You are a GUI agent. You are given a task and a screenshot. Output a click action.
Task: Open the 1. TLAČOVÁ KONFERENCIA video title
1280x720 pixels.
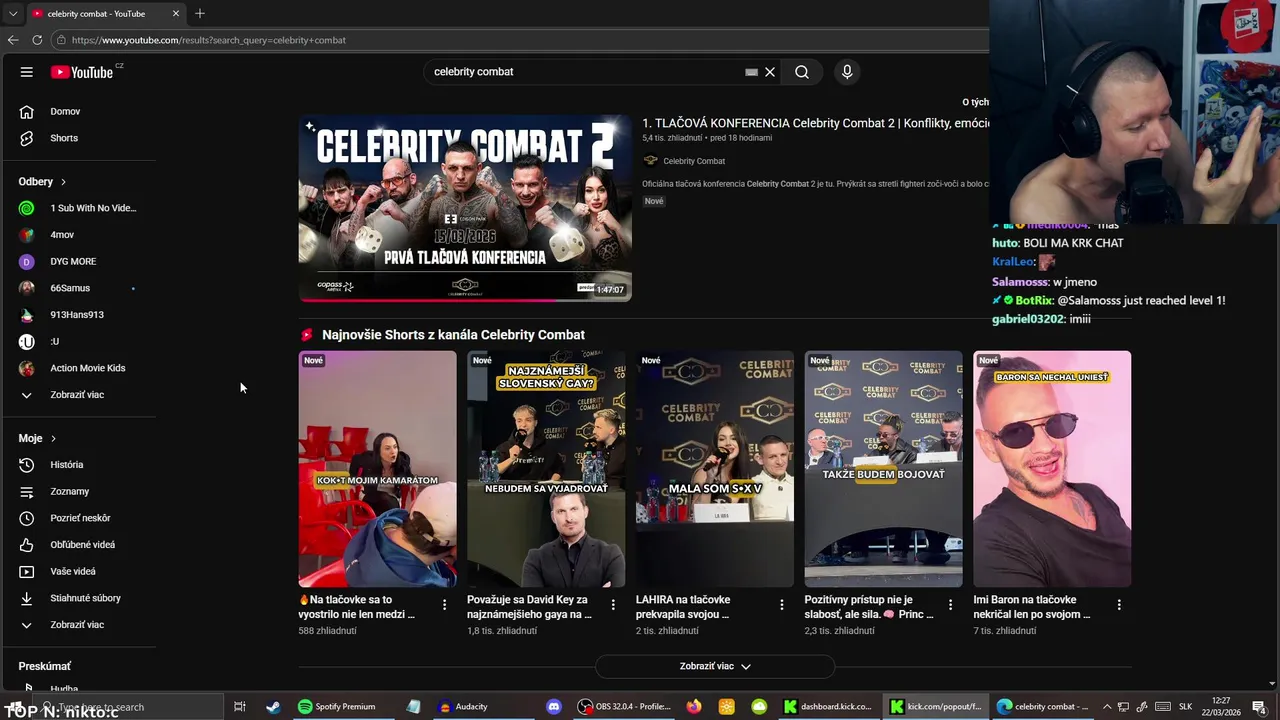(815, 123)
